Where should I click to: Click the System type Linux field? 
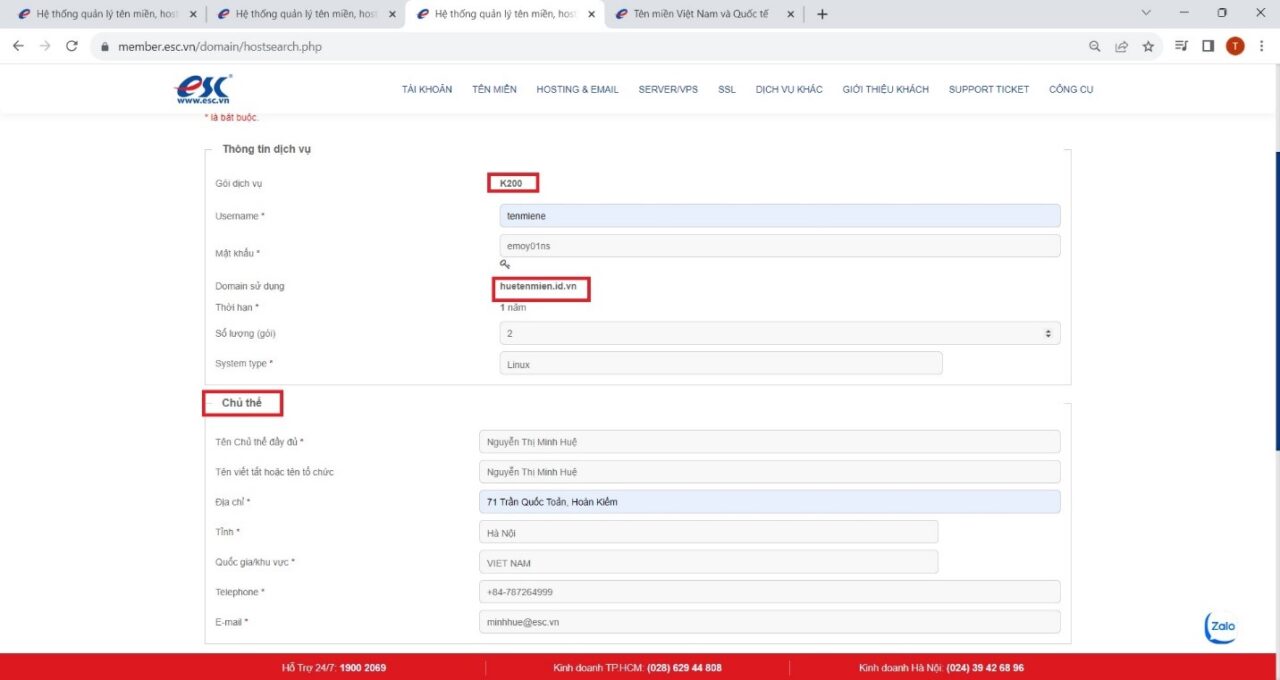tap(721, 364)
